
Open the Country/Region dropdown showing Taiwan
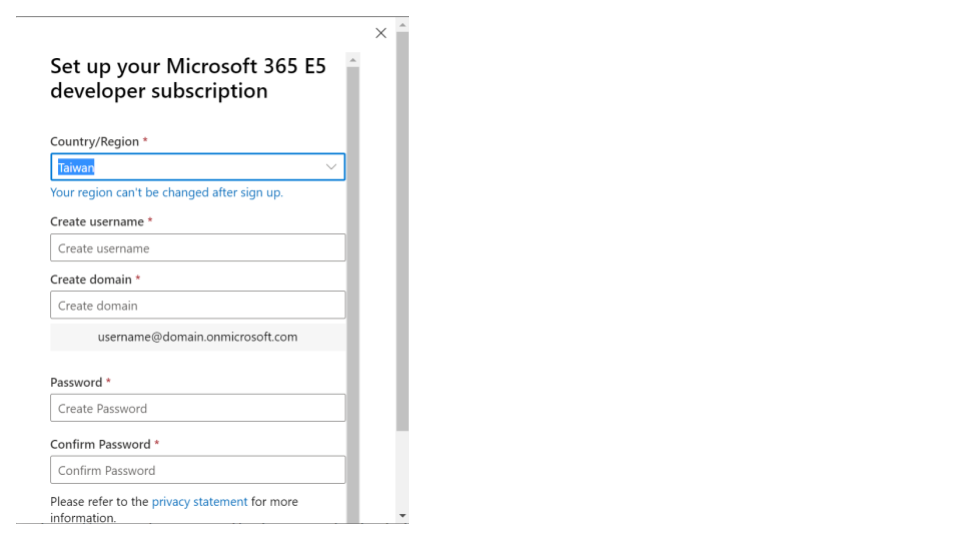coord(198,167)
